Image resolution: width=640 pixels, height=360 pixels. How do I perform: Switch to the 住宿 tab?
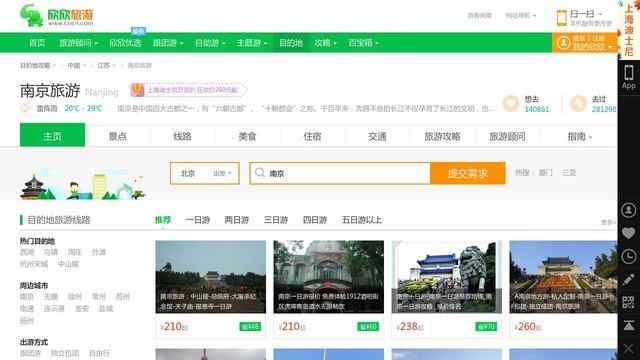[312, 136]
